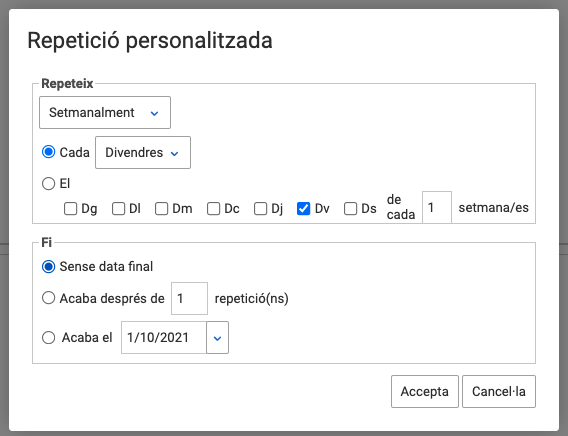Check the Dj day checkbox
Image resolution: width=568 pixels, height=436 pixels.
260,209
